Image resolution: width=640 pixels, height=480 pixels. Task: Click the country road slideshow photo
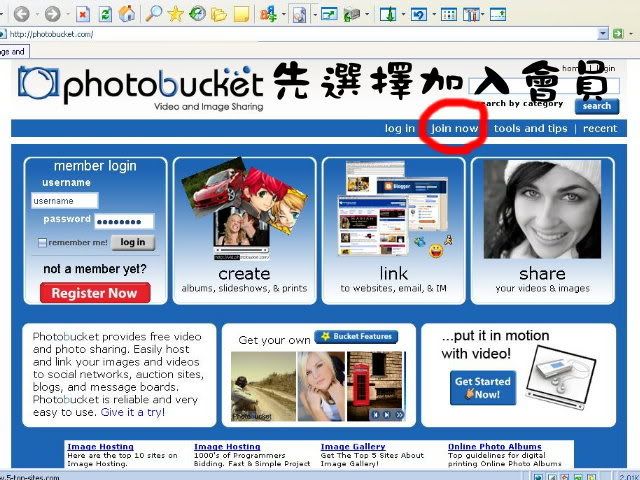coord(263,386)
